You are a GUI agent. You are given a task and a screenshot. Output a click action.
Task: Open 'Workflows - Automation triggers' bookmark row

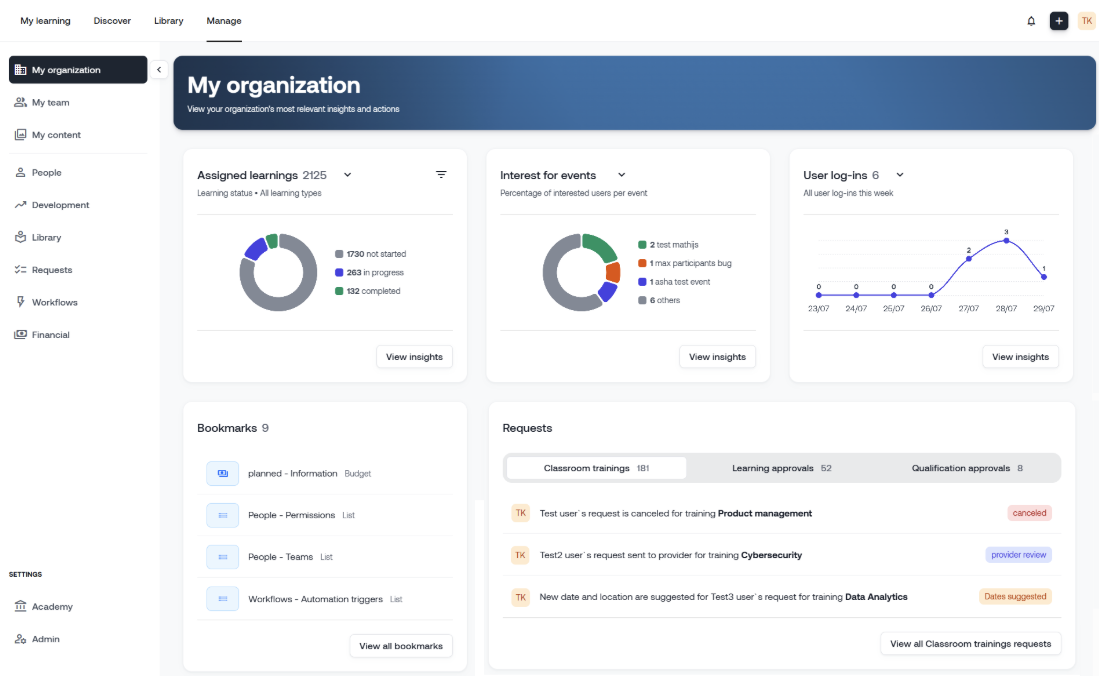point(325,599)
